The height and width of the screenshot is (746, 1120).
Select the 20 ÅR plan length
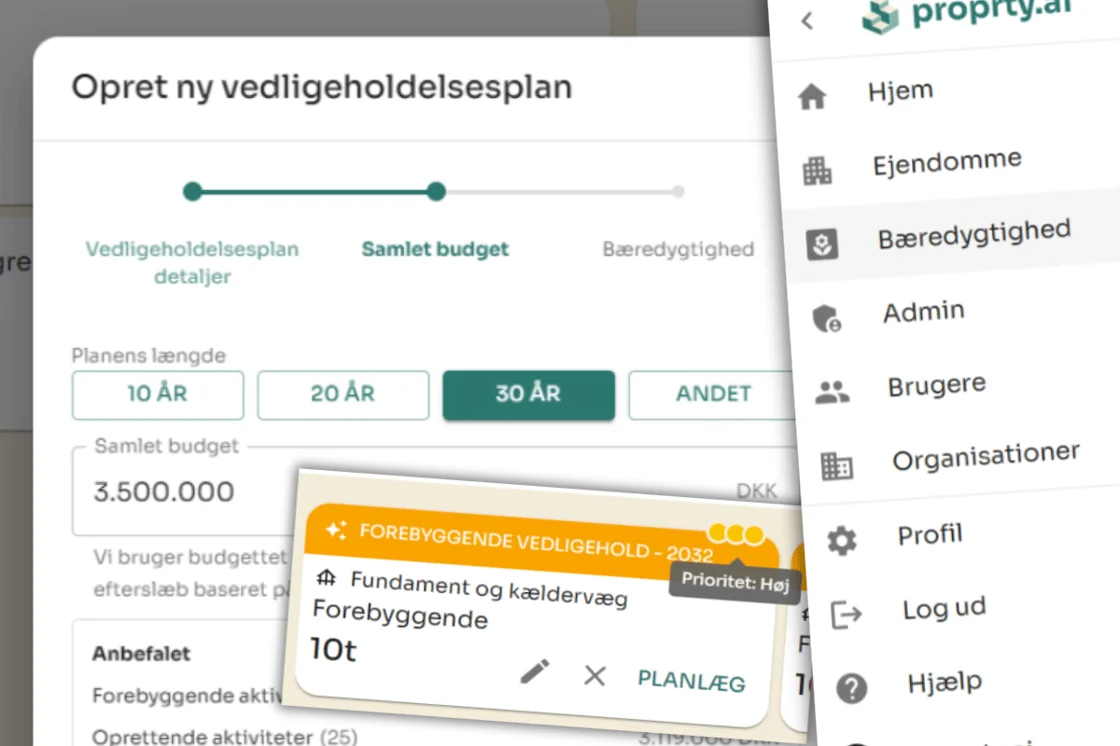pyautogui.click(x=343, y=394)
